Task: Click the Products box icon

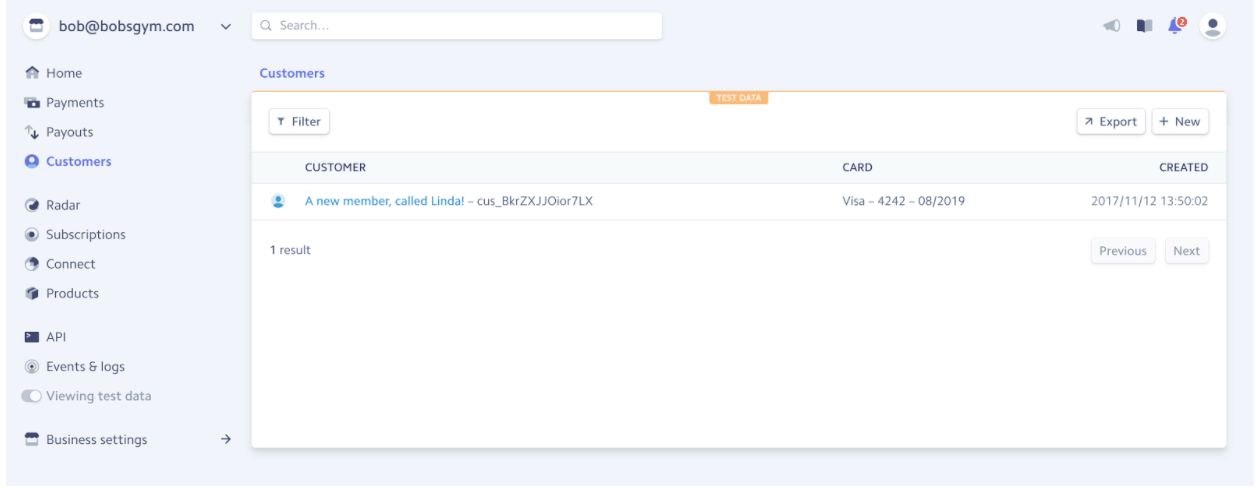Action: (x=32, y=293)
